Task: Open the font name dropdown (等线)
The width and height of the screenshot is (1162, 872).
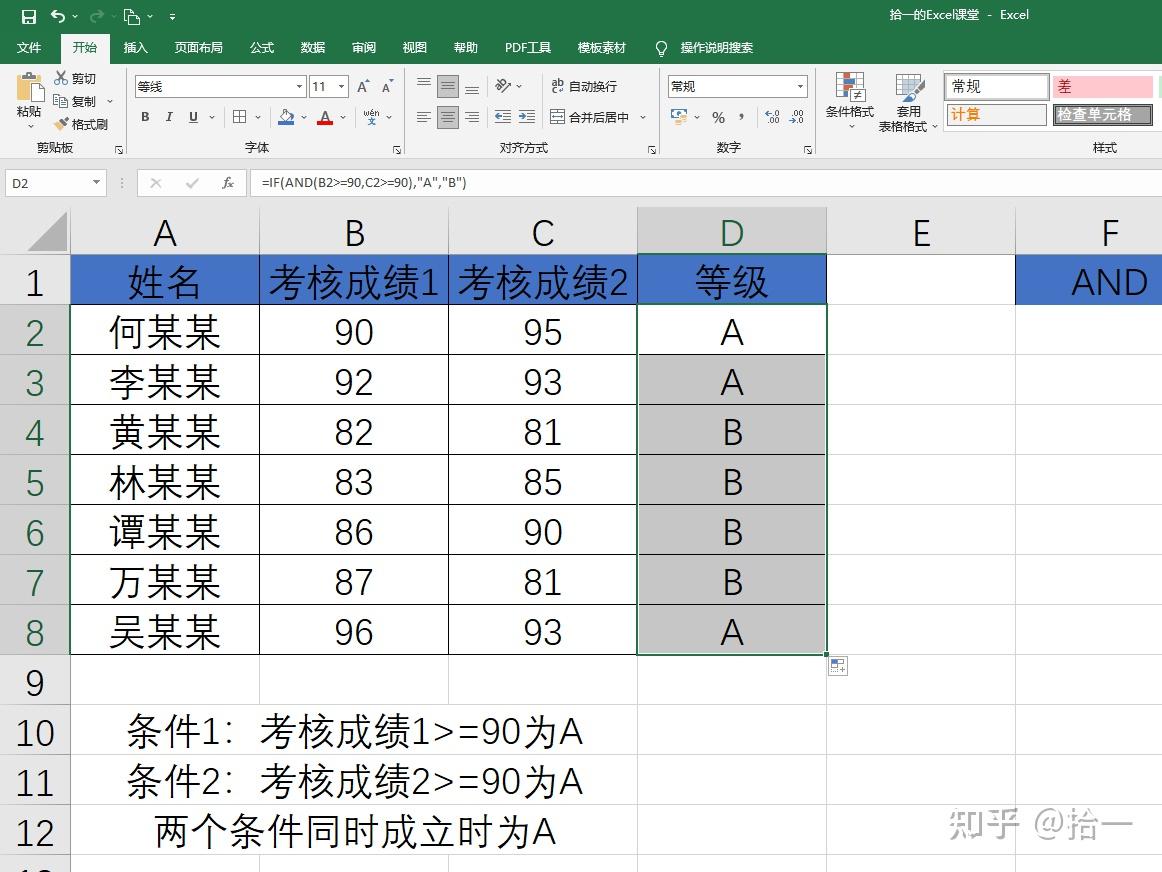Action: (299, 87)
